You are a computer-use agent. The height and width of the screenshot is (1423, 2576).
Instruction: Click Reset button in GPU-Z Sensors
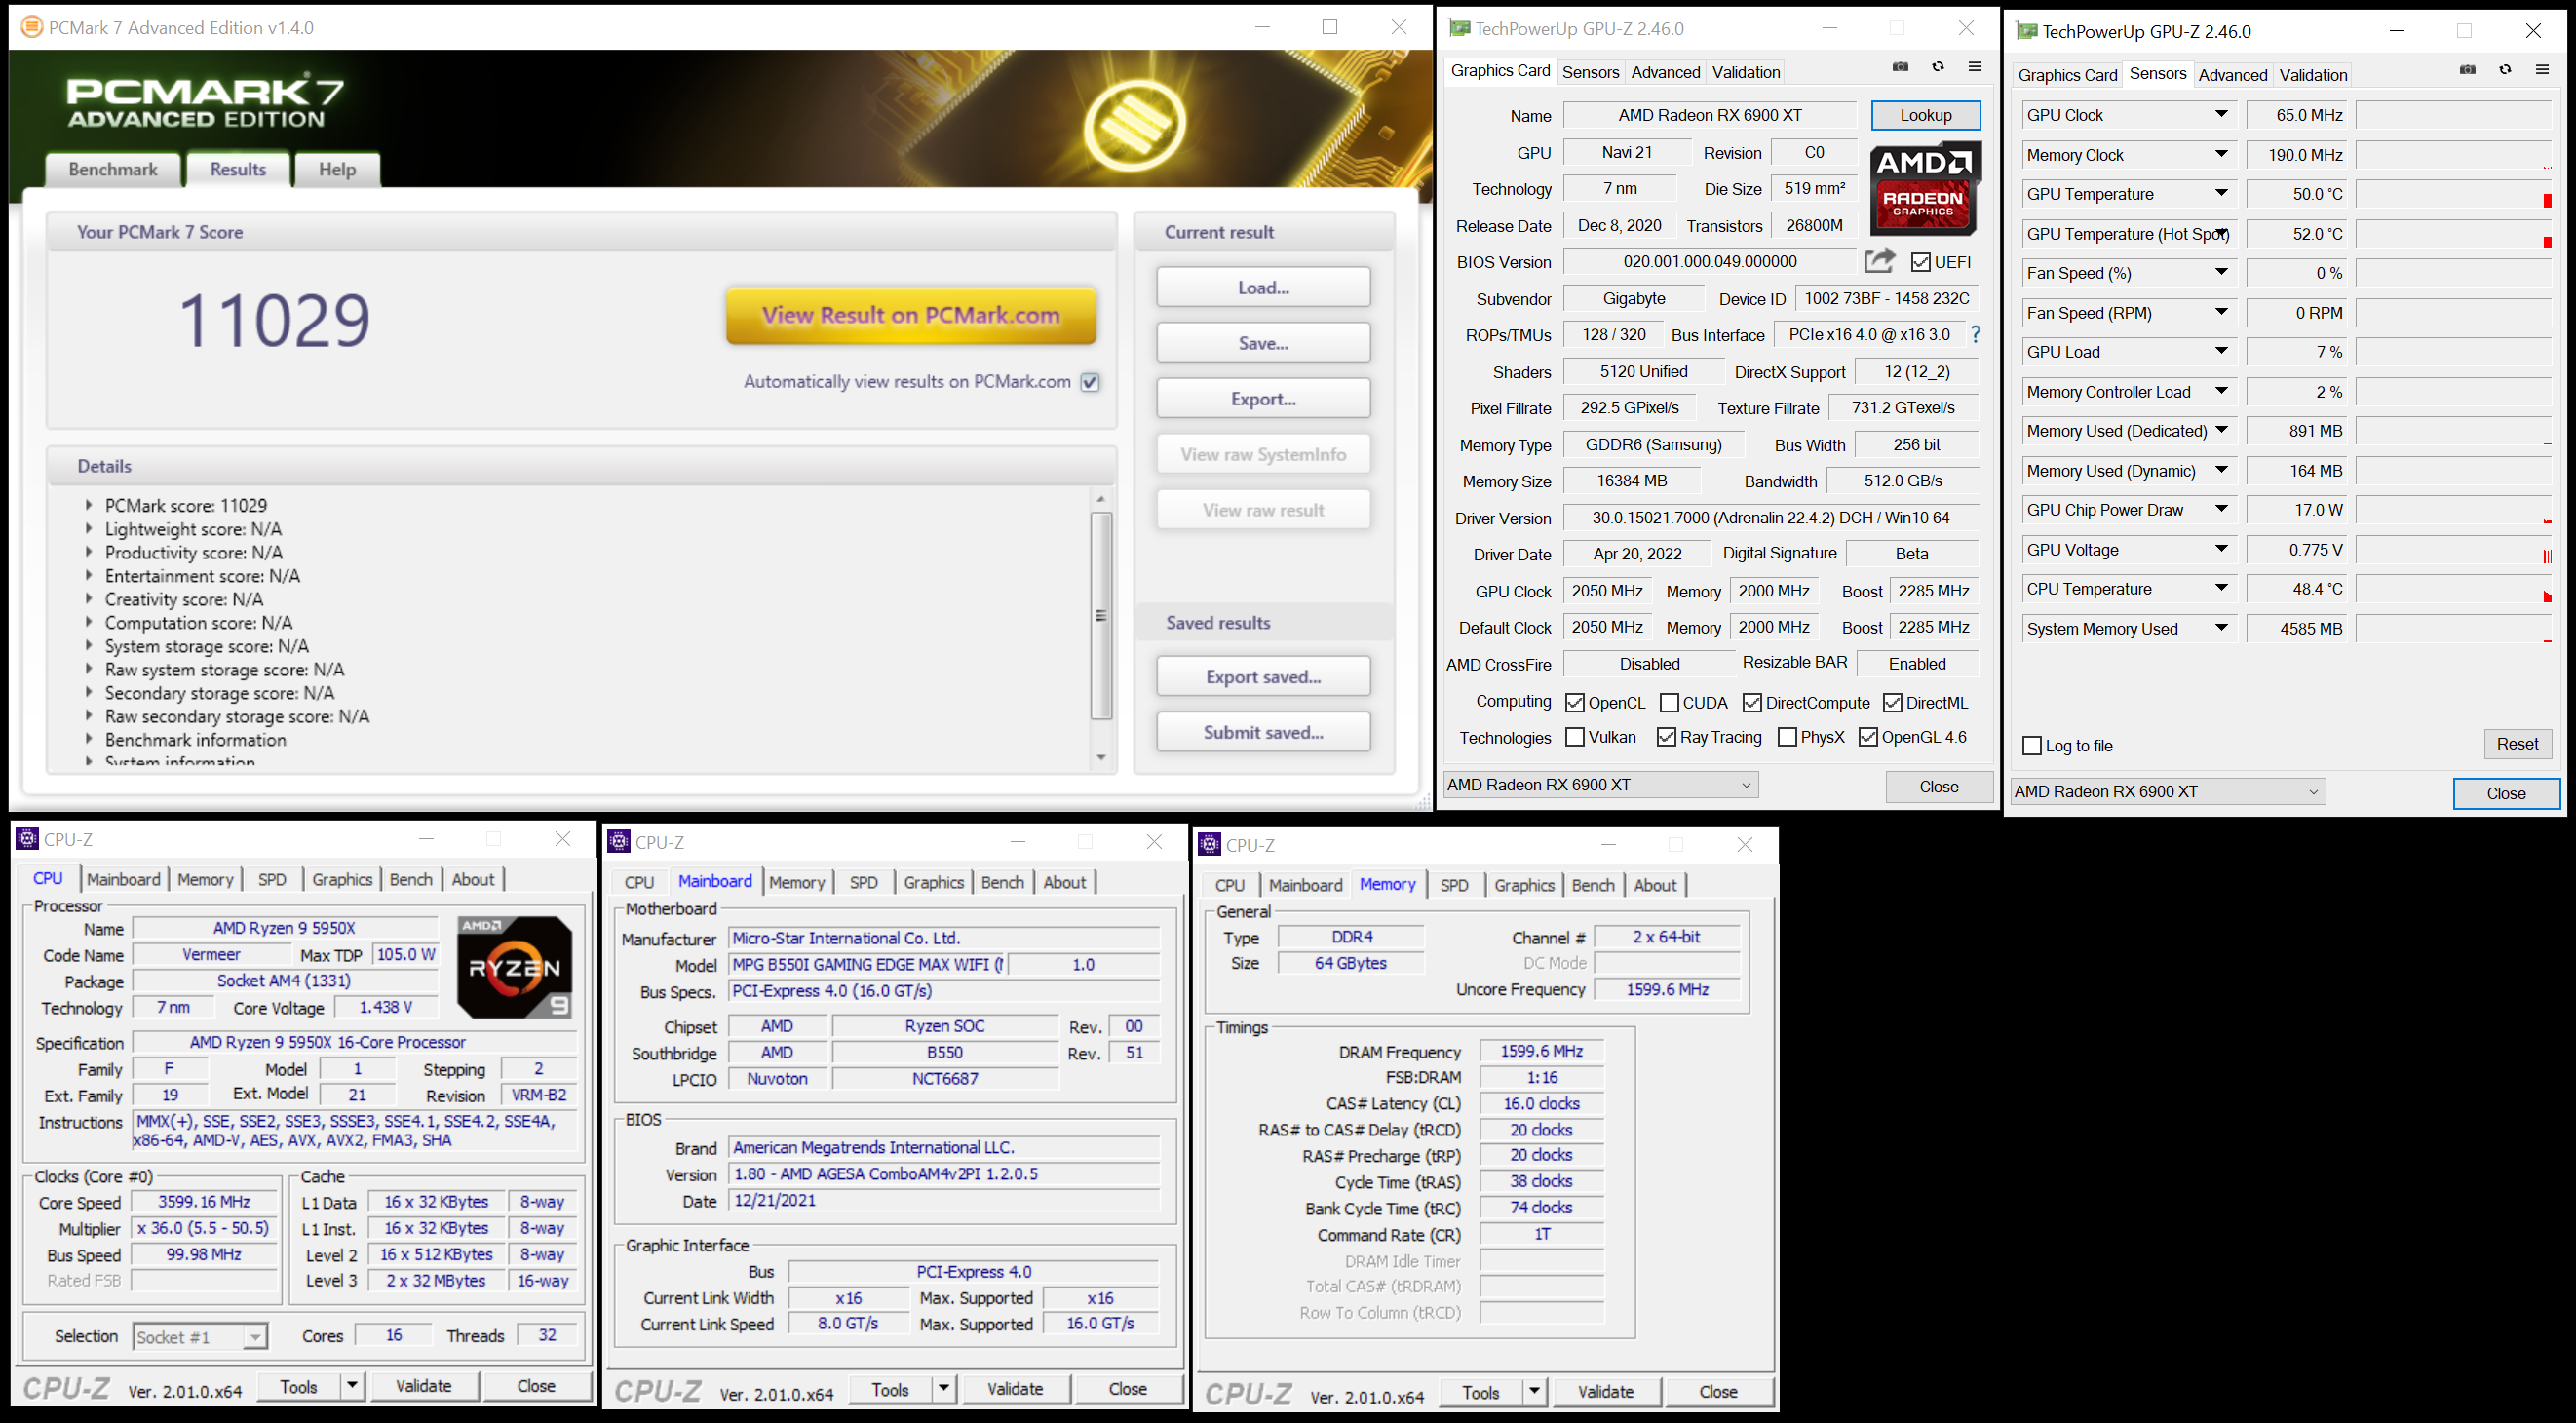click(2517, 743)
